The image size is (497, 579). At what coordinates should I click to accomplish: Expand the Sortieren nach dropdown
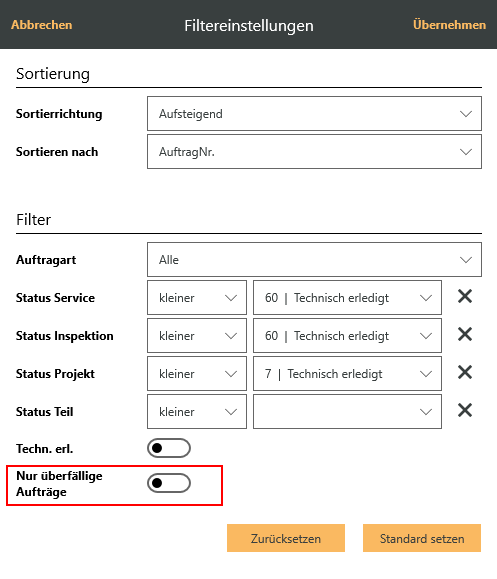pyautogui.click(x=314, y=152)
